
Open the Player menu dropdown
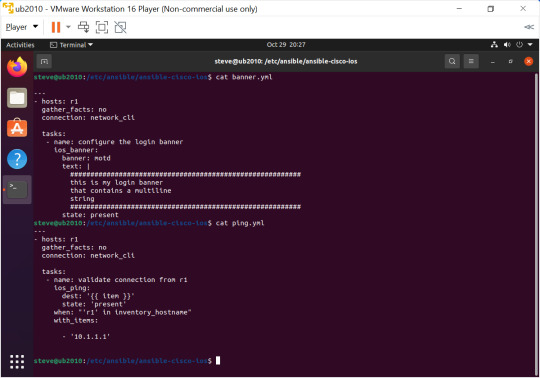(x=21, y=27)
